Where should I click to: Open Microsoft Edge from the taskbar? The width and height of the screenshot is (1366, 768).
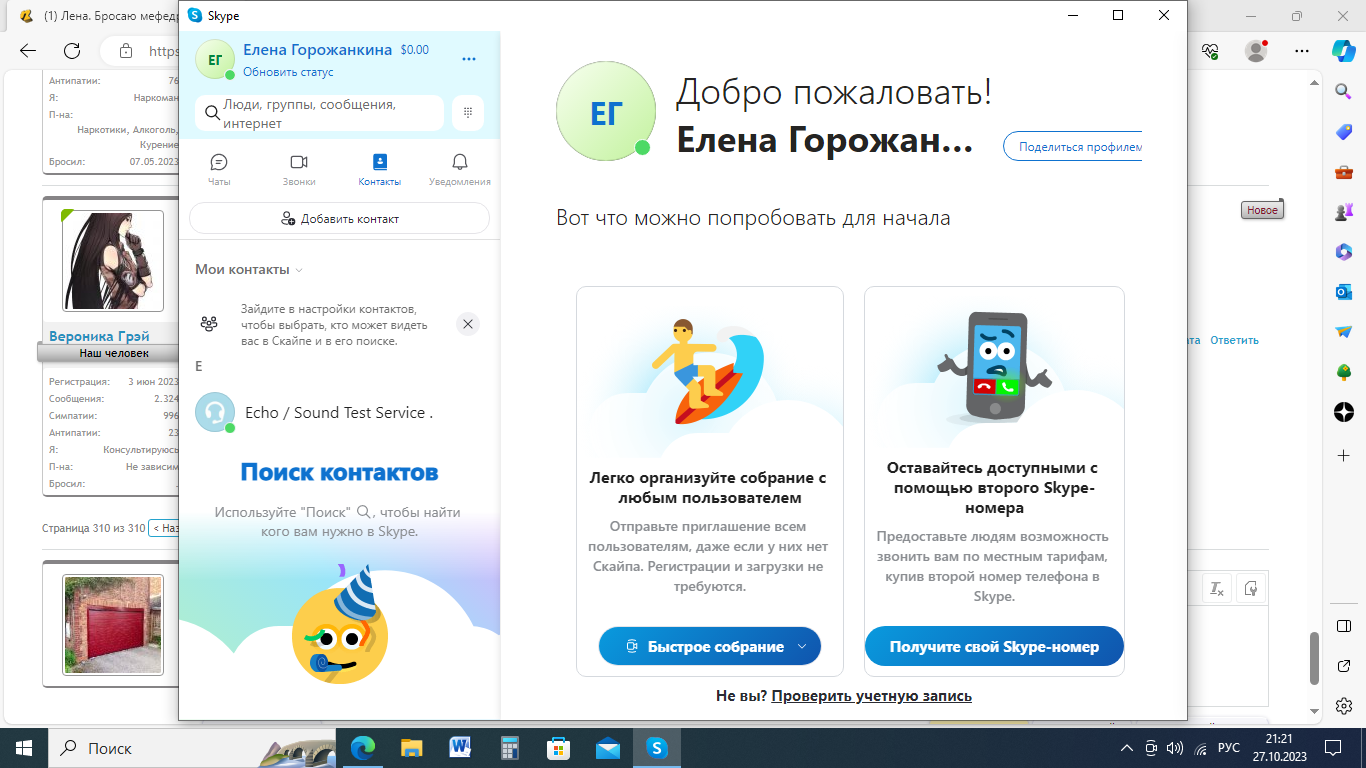click(363, 748)
